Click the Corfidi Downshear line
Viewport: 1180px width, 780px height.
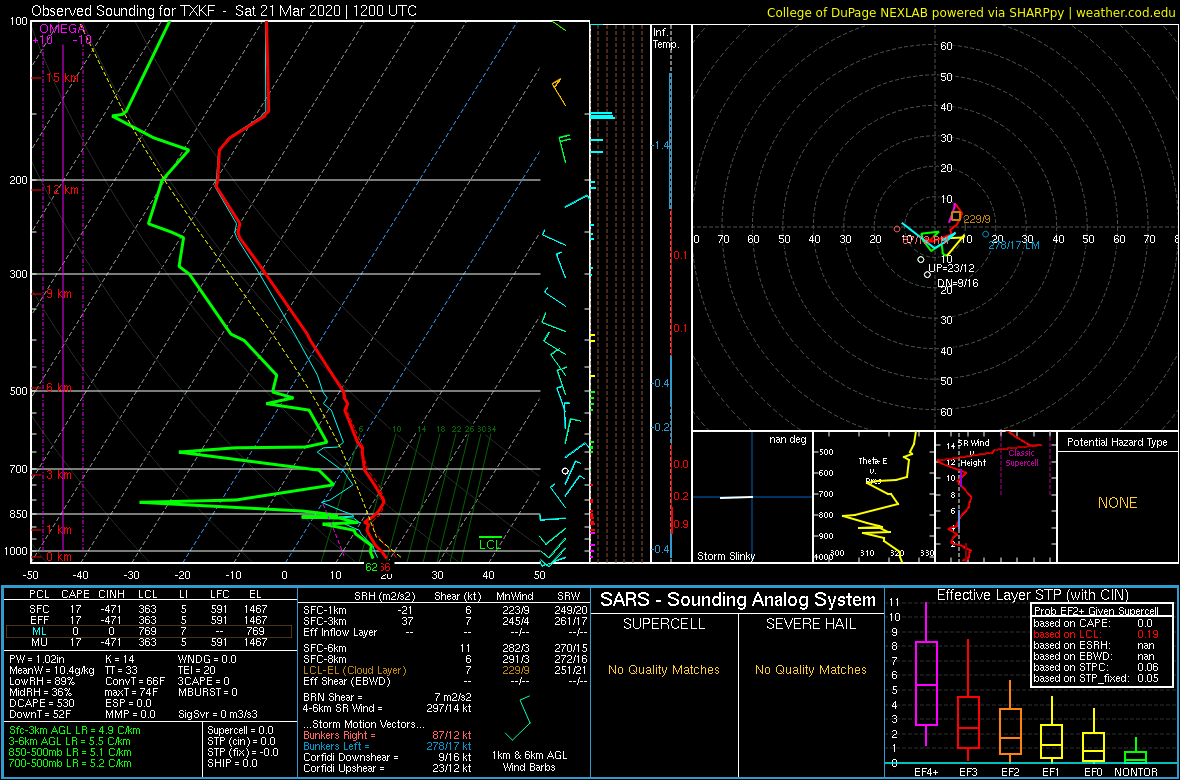pos(388,757)
